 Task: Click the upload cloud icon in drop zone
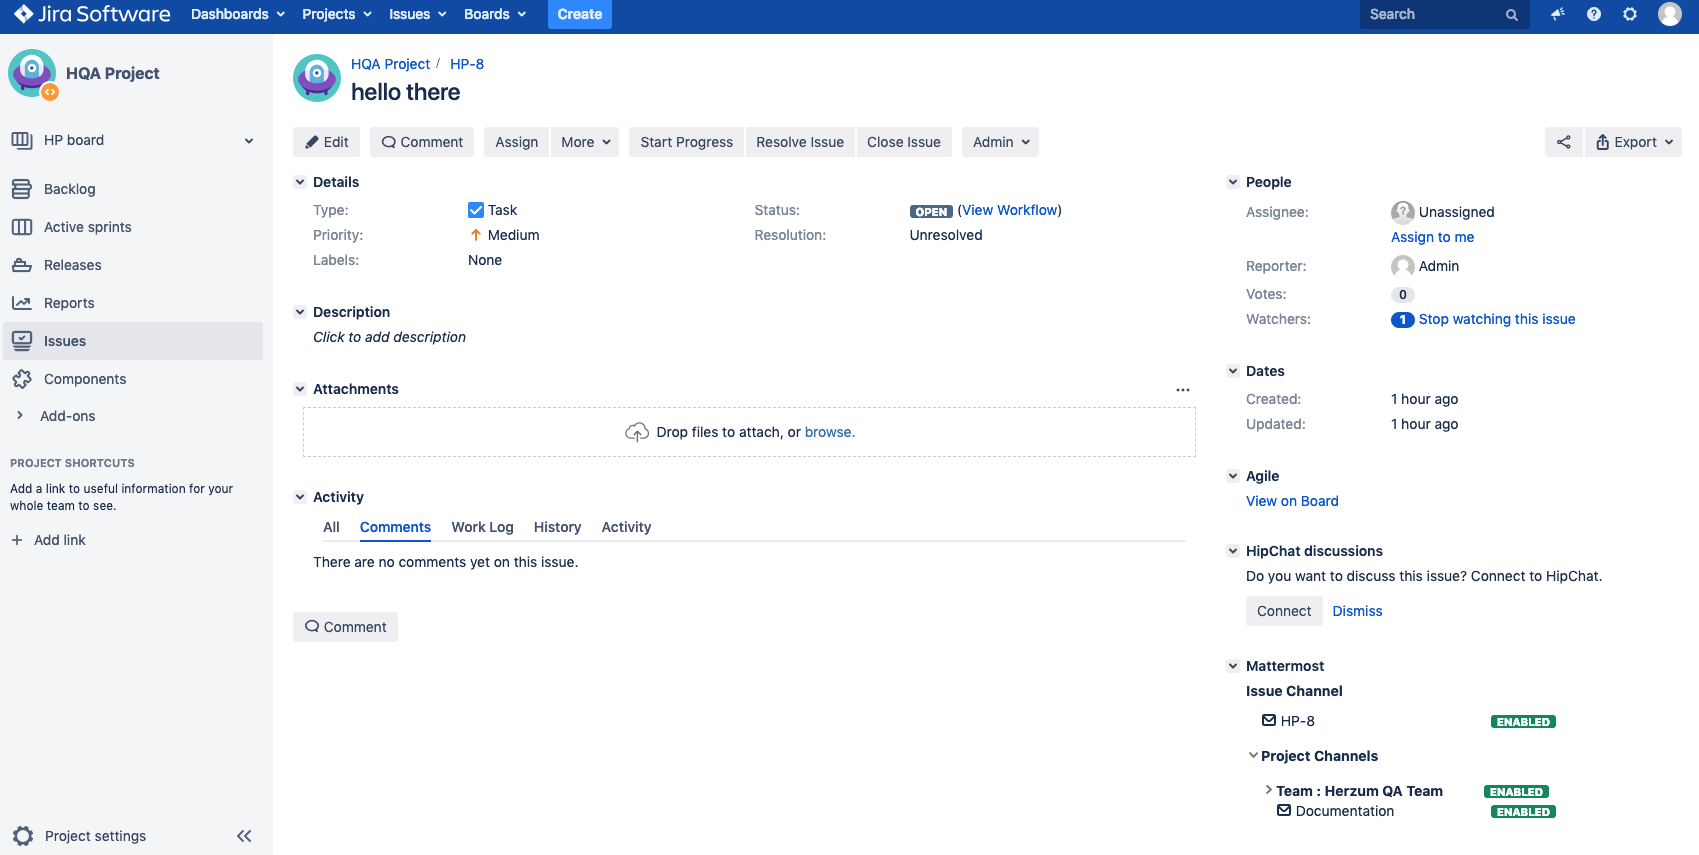pyautogui.click(x=637, y=432)
